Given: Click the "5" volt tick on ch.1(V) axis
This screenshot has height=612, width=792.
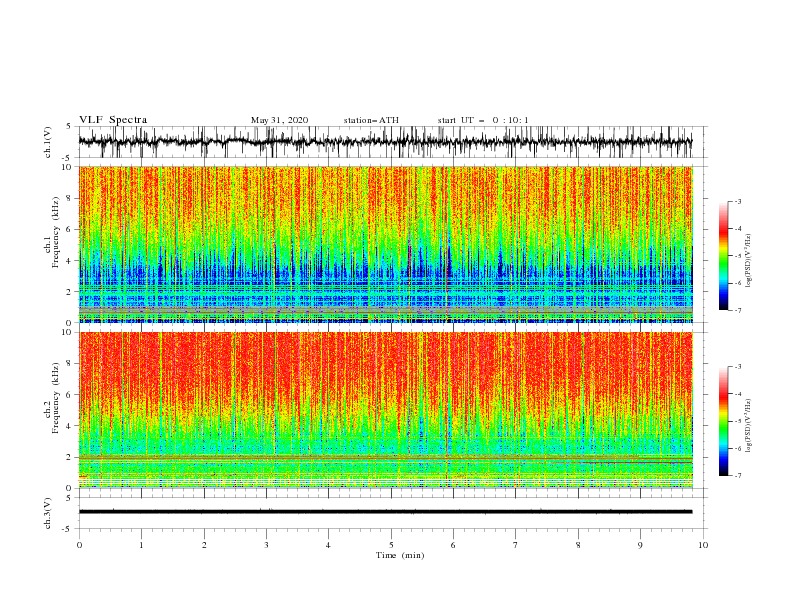Looking at the screenshot, I should click(x=70, y=126).
